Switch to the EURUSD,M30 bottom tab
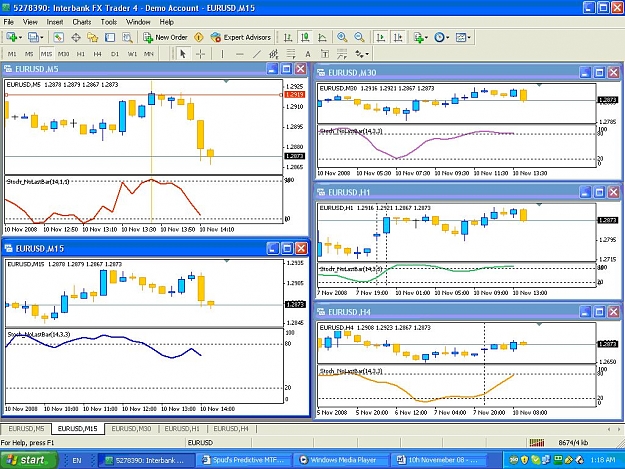 pos(131,429)
